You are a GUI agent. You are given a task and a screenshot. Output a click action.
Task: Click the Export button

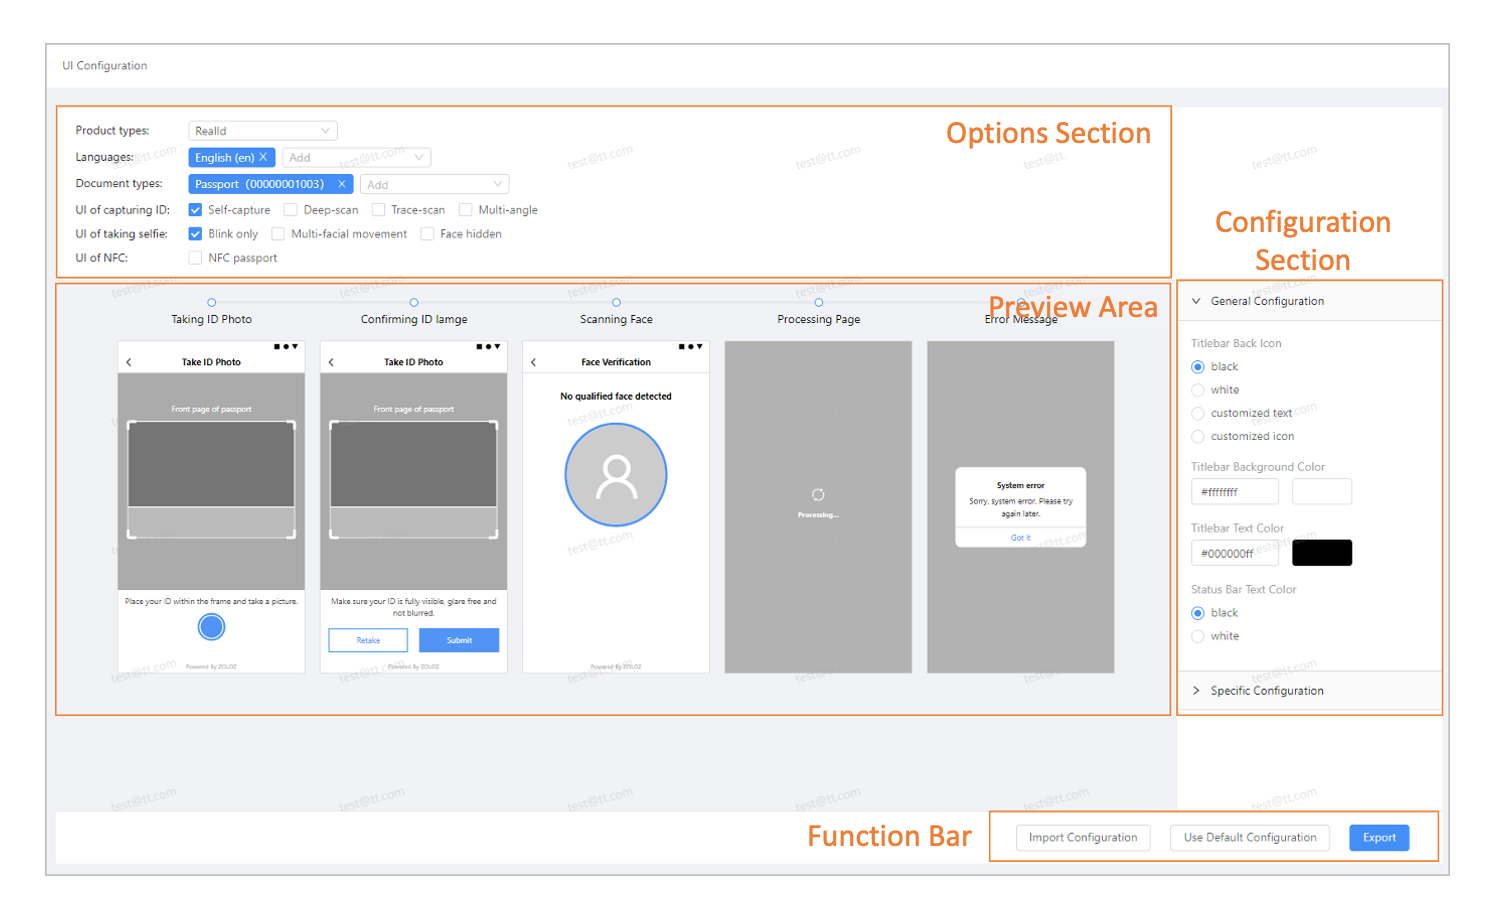pos(1379,837)
